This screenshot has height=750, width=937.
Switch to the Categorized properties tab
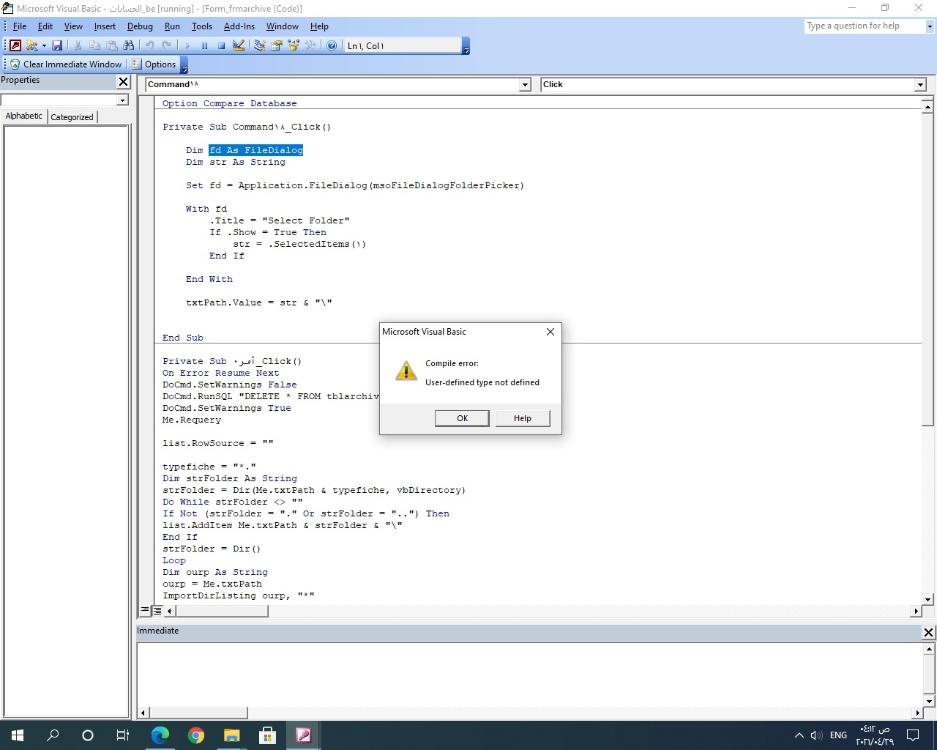[x=72, y=117]
